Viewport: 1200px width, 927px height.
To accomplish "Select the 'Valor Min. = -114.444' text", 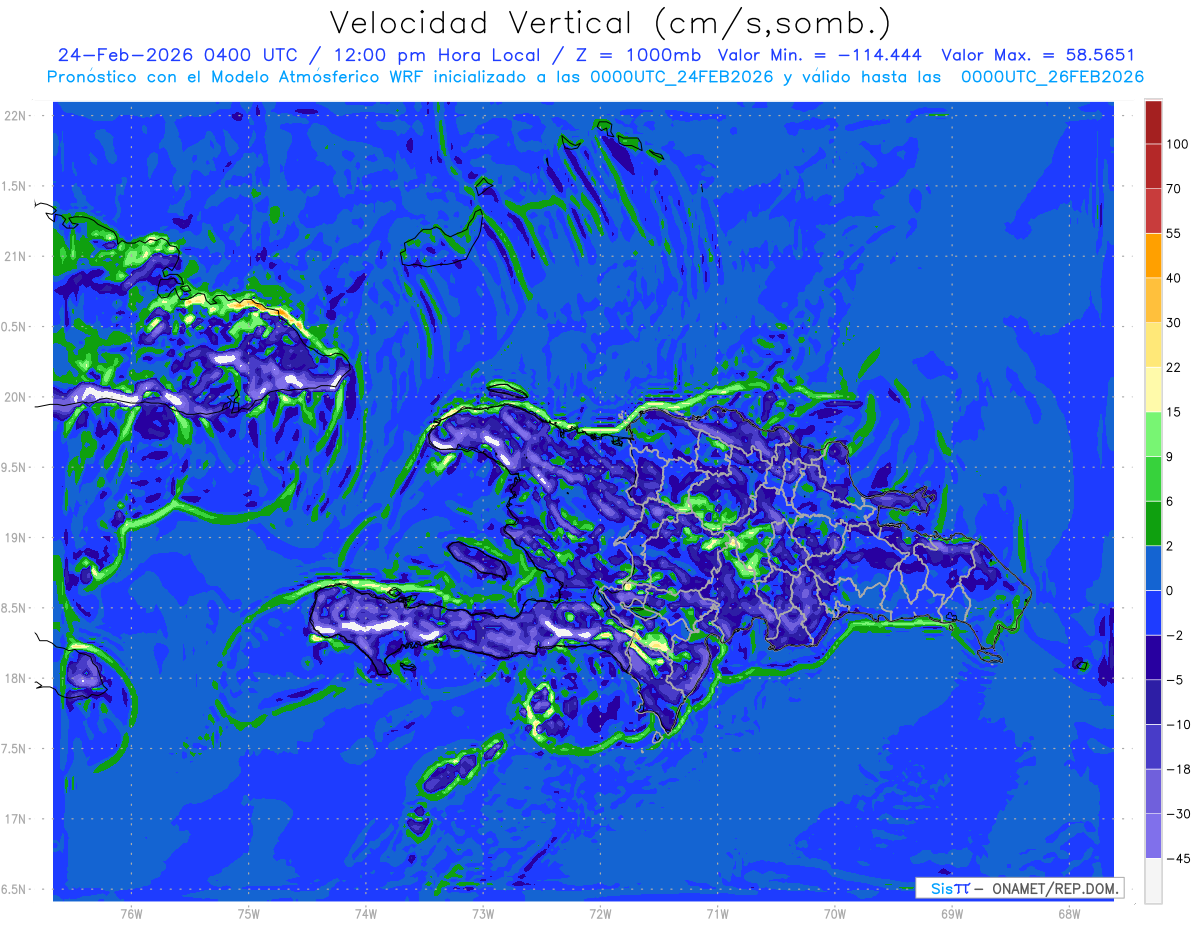I will (820, 55).
